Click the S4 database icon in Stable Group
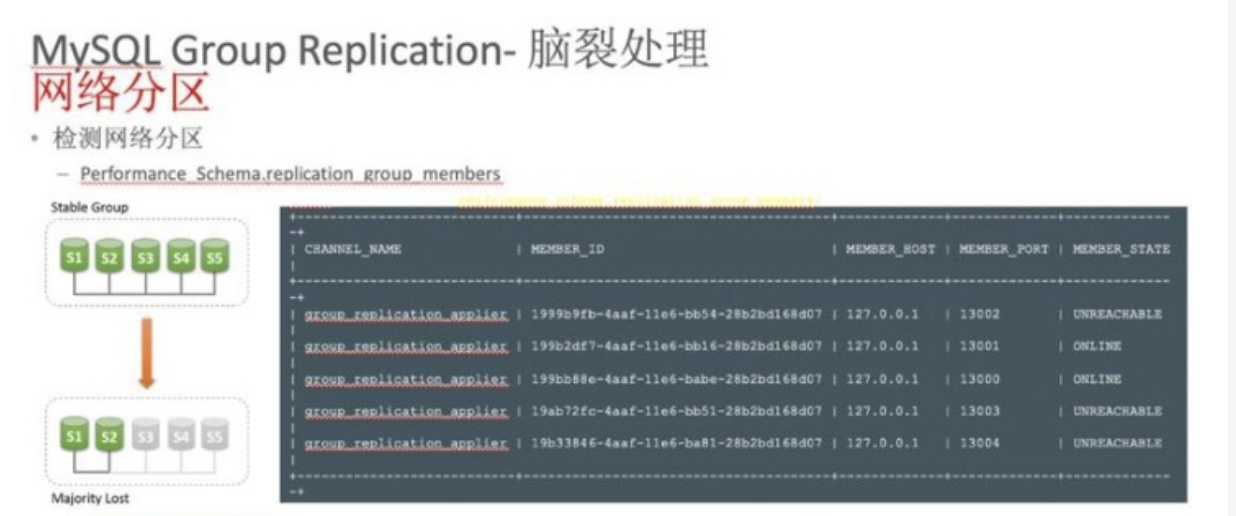The height and width of the screenshot is (516, 1236). pyautogui.click(x=180, y=256)
